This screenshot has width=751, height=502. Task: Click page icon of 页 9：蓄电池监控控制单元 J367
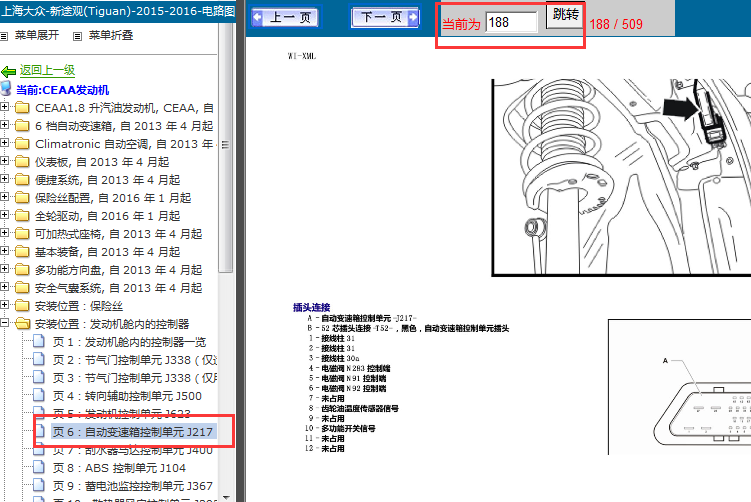click(x=39, y=485)
